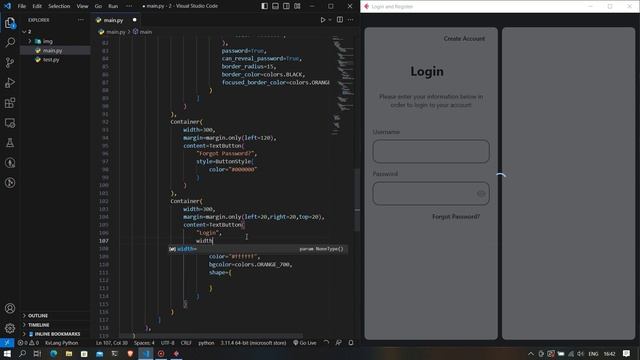640x360 pixels.
Task: Open the Search view in activity bar
Action: coord(10,42)
